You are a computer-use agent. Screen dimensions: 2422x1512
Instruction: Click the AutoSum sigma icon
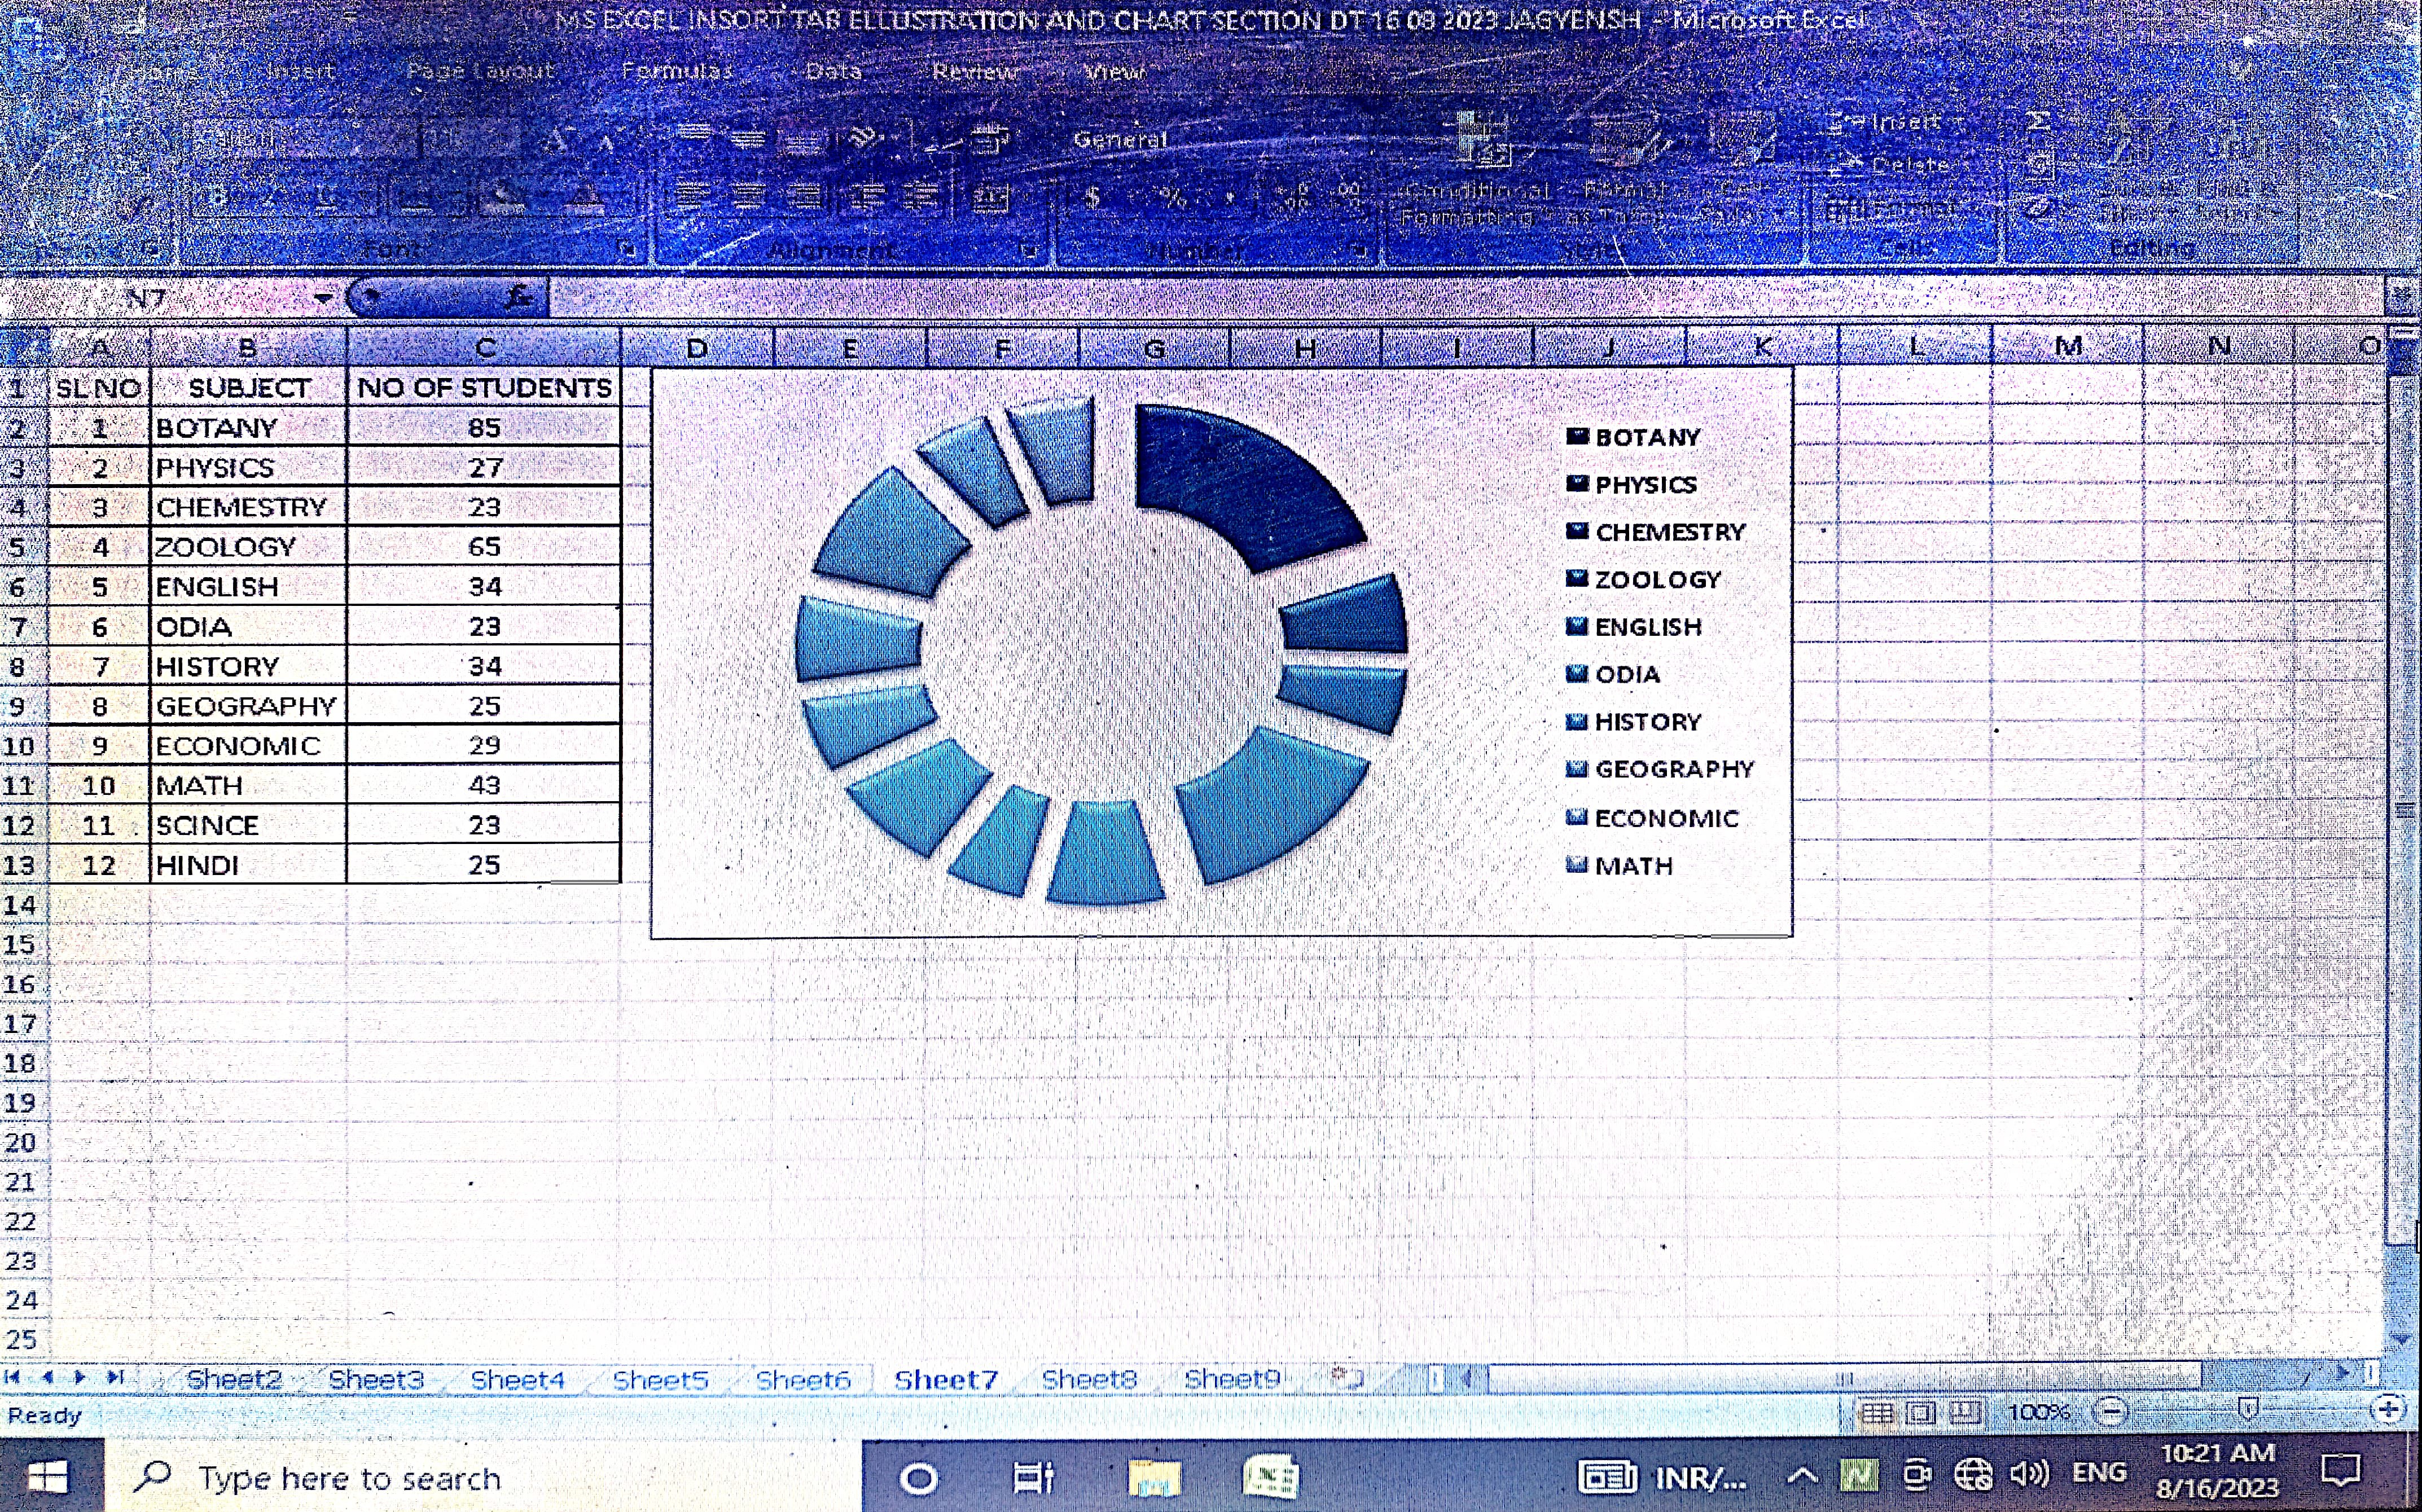tap(2038, 122)
